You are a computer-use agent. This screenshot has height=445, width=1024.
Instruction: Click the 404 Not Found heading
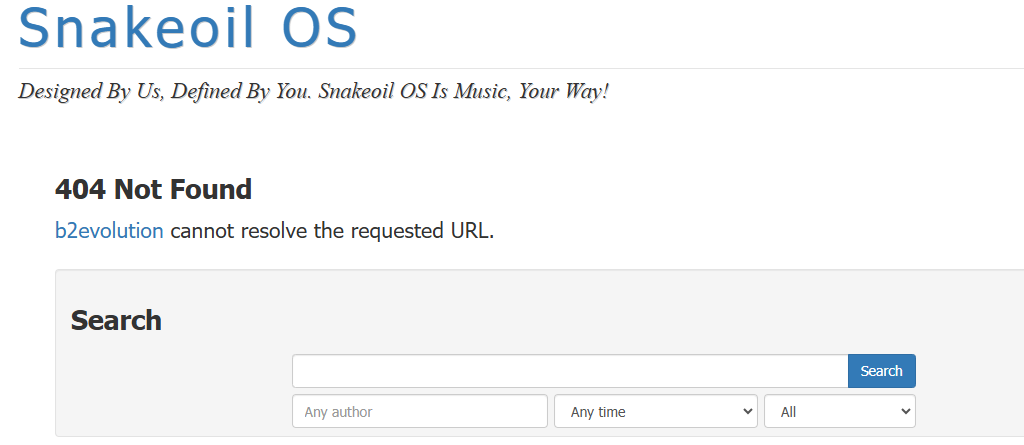click(153, 190)
